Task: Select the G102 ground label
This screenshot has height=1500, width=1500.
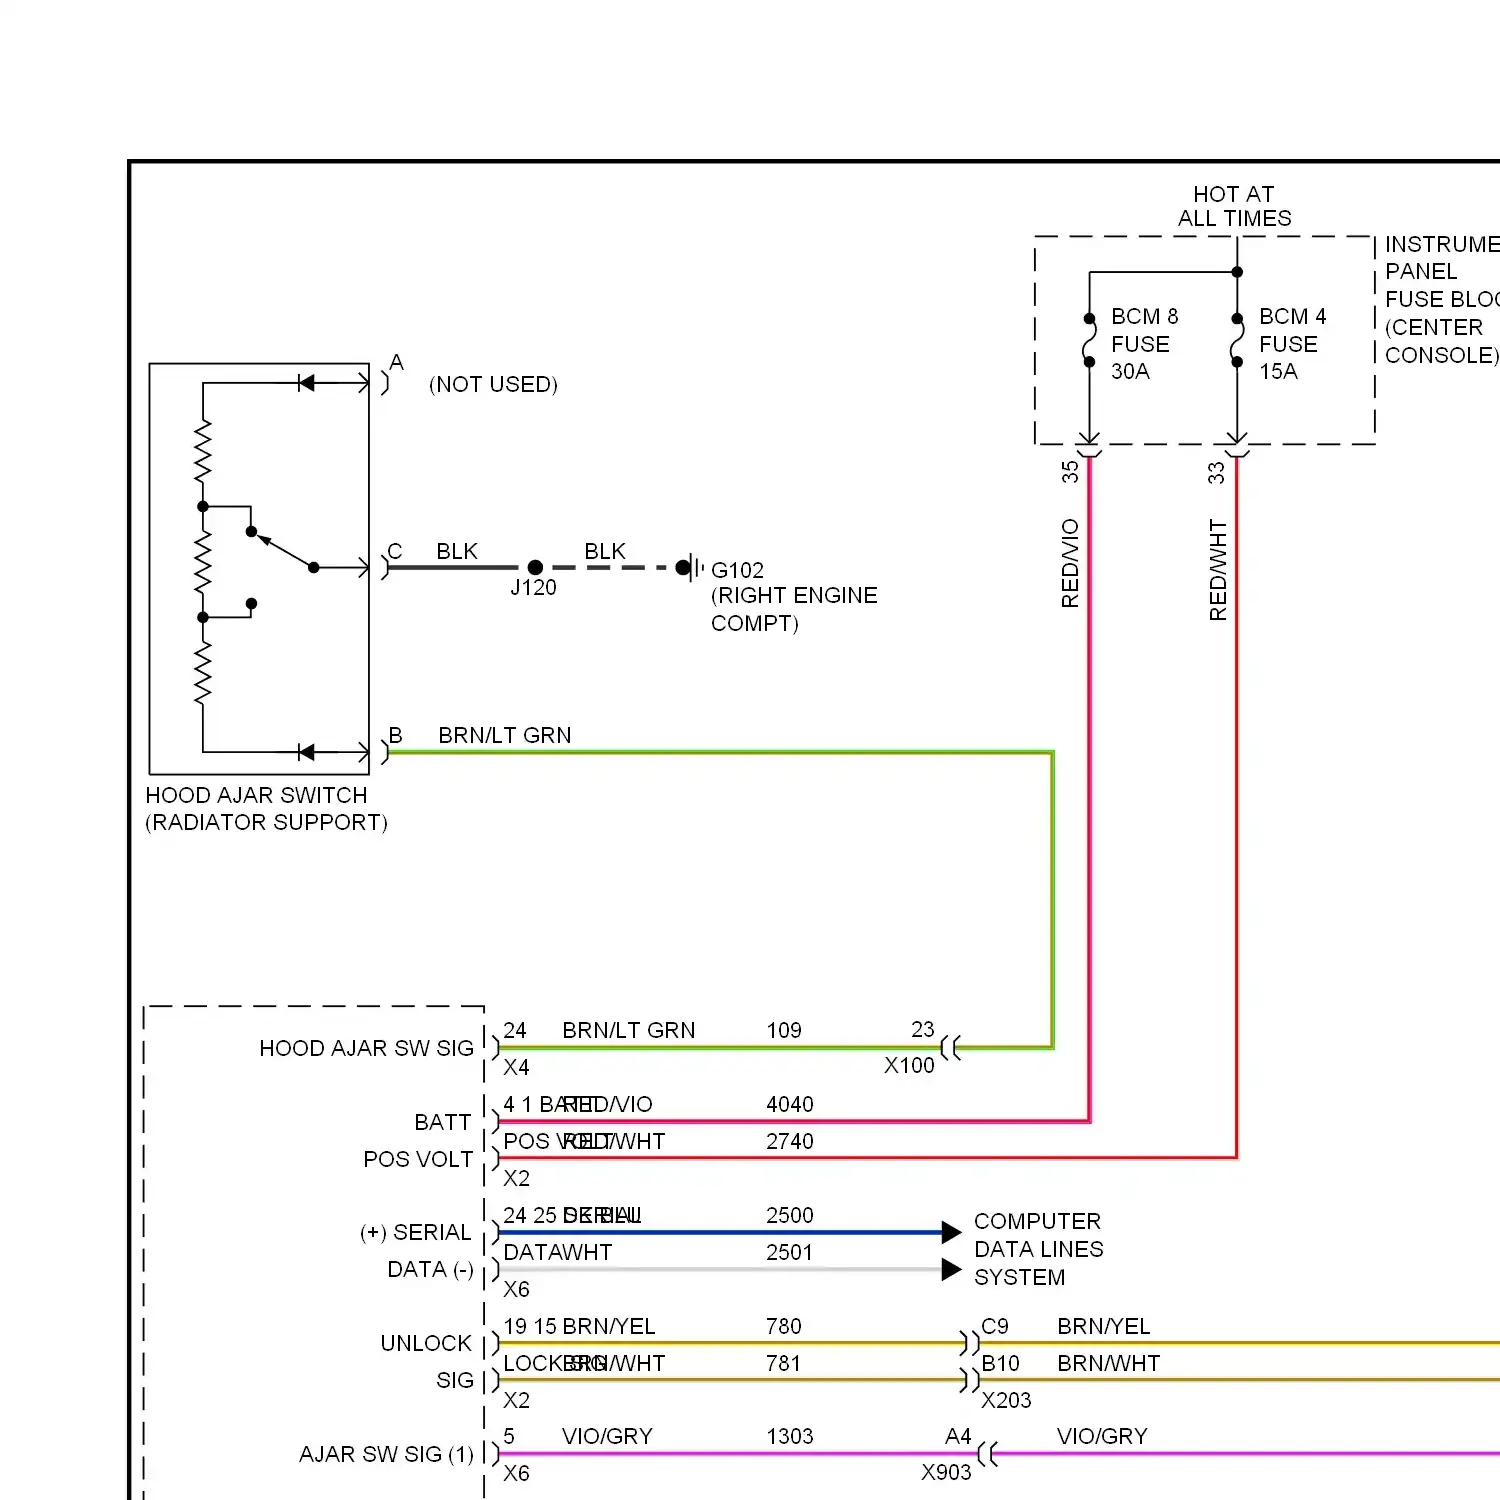Action: (x=737, y=570)
